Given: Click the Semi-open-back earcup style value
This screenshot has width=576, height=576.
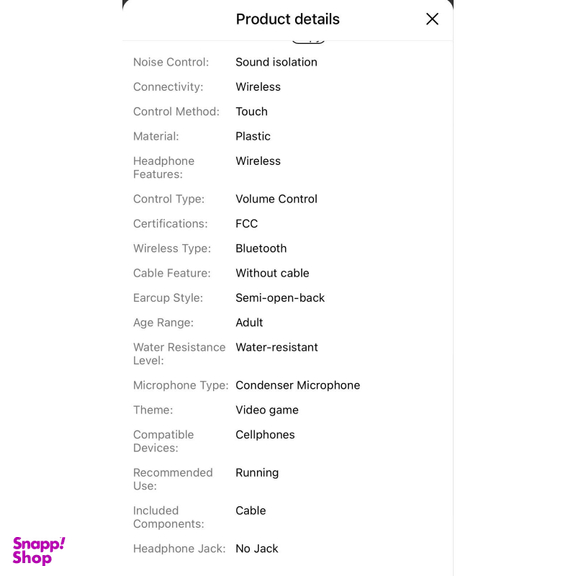Looking at the screenshot, I should pos(280,298).
